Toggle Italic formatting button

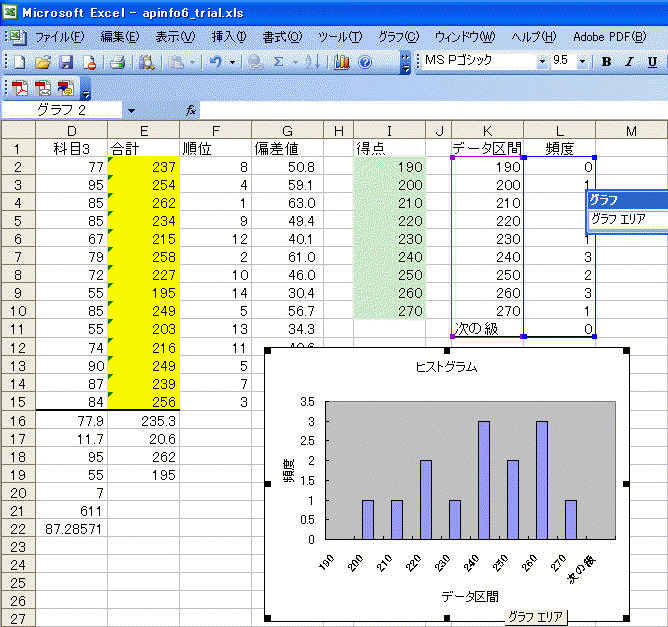click(629, 62)
